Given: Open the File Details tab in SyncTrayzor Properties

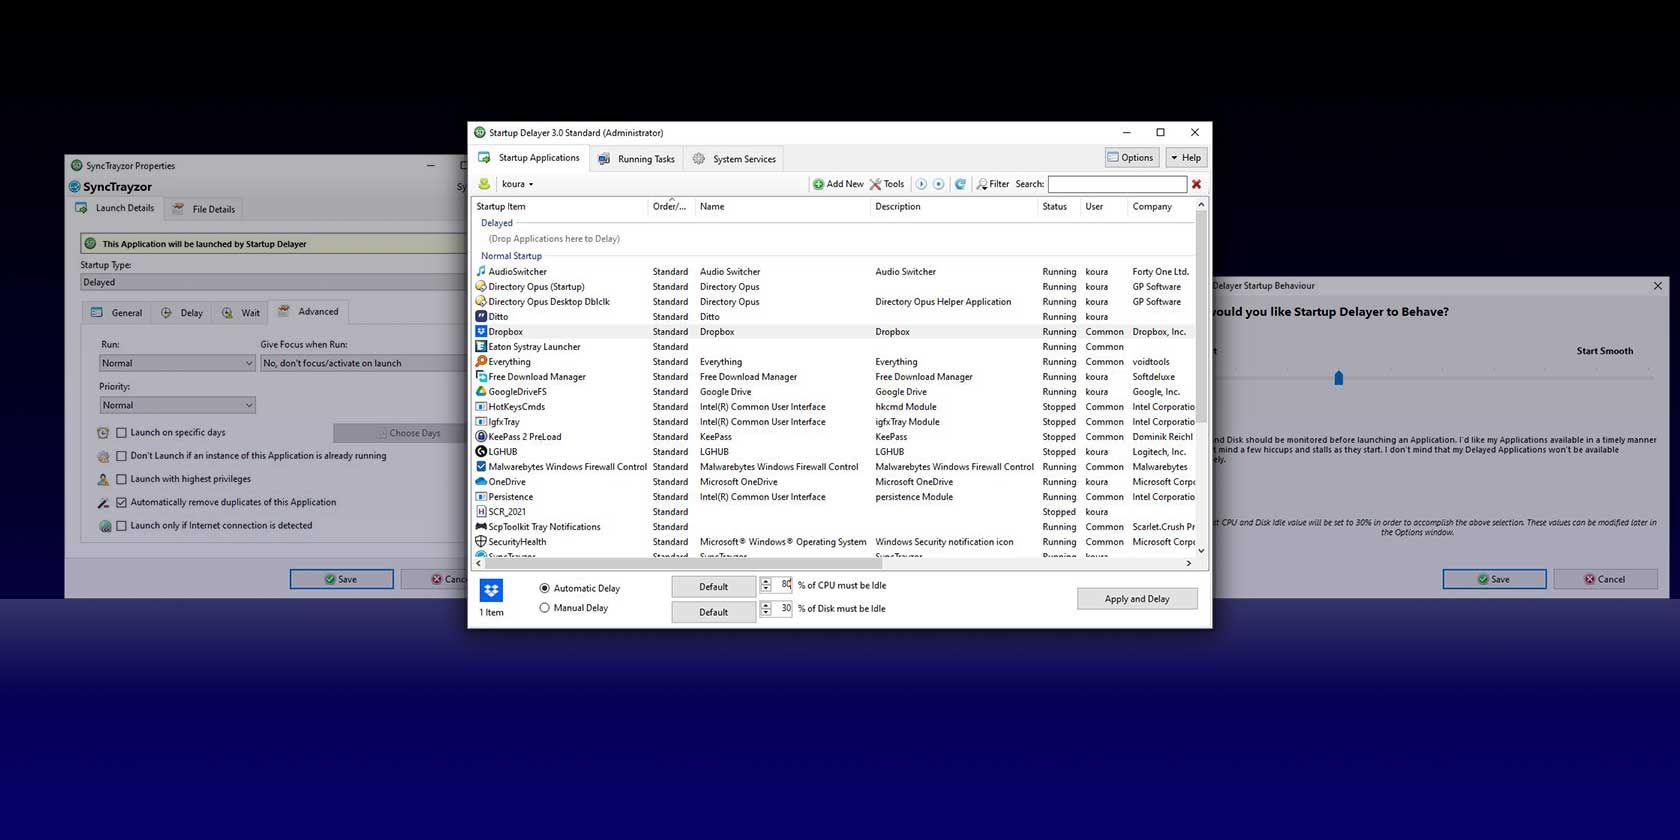Looking at the screenshot, I should pyautogui.click(x=204, y=209).
